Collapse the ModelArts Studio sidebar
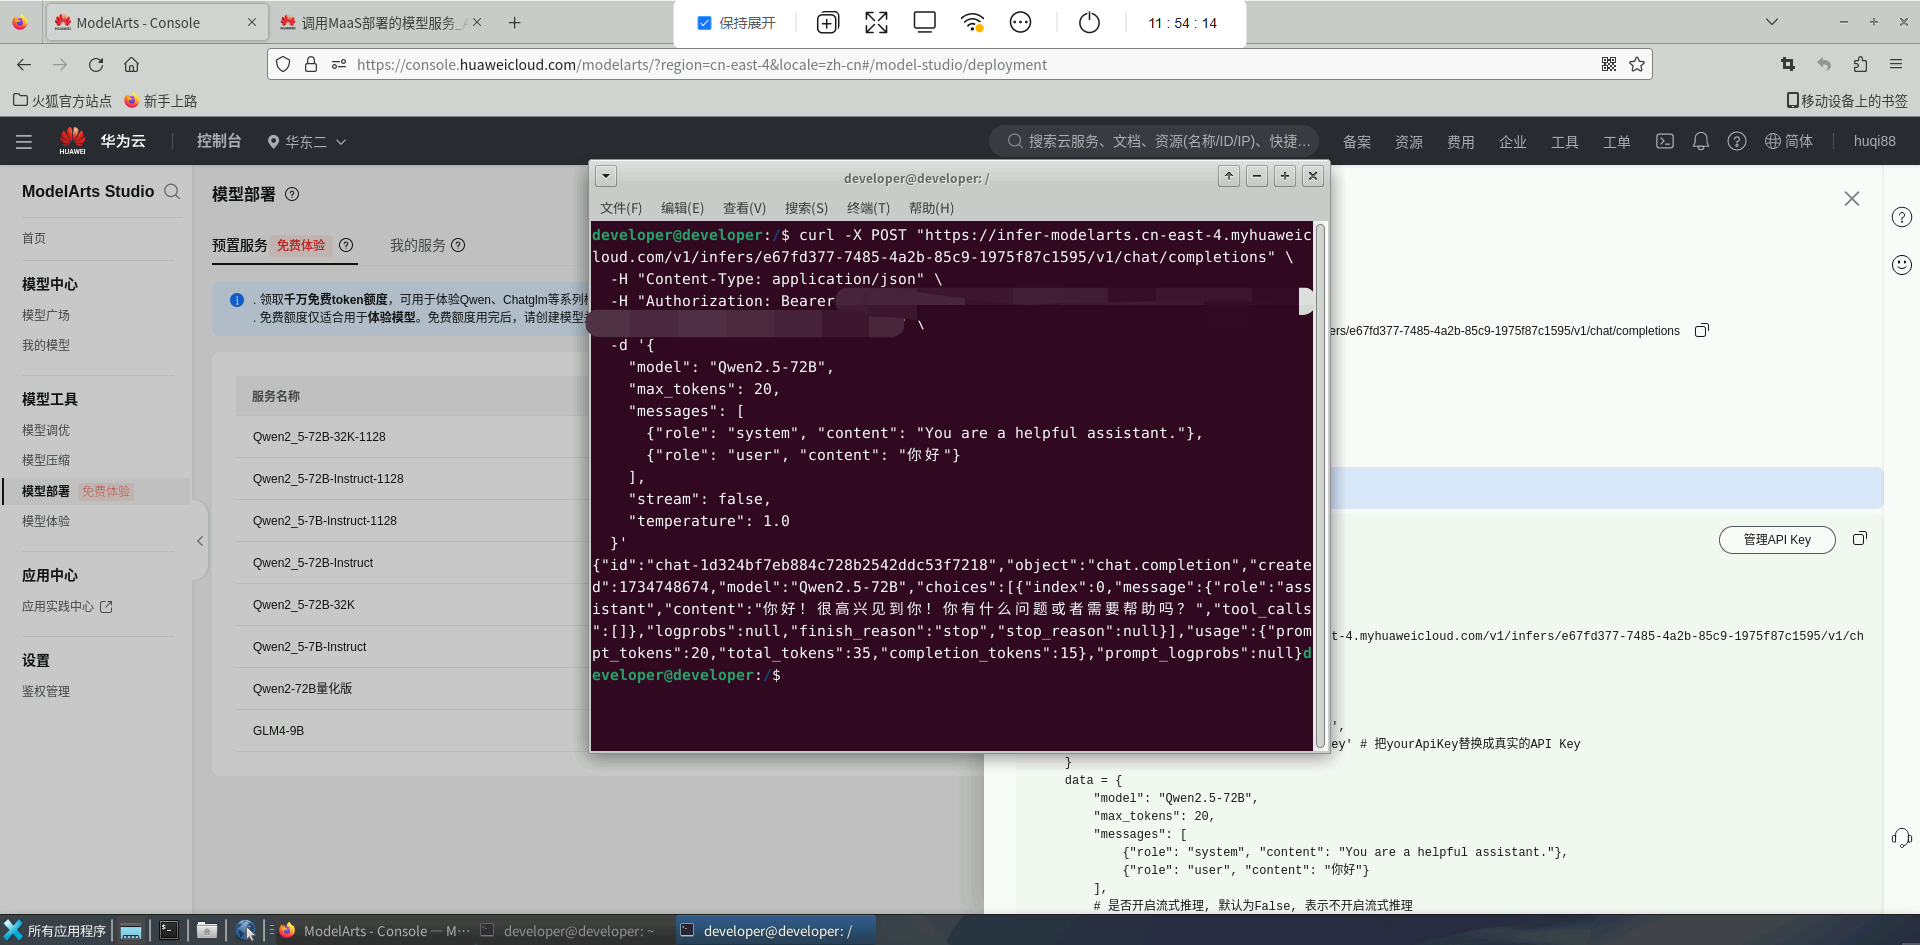The height and width of the screenshot is (945, 1920). [200, 541]
